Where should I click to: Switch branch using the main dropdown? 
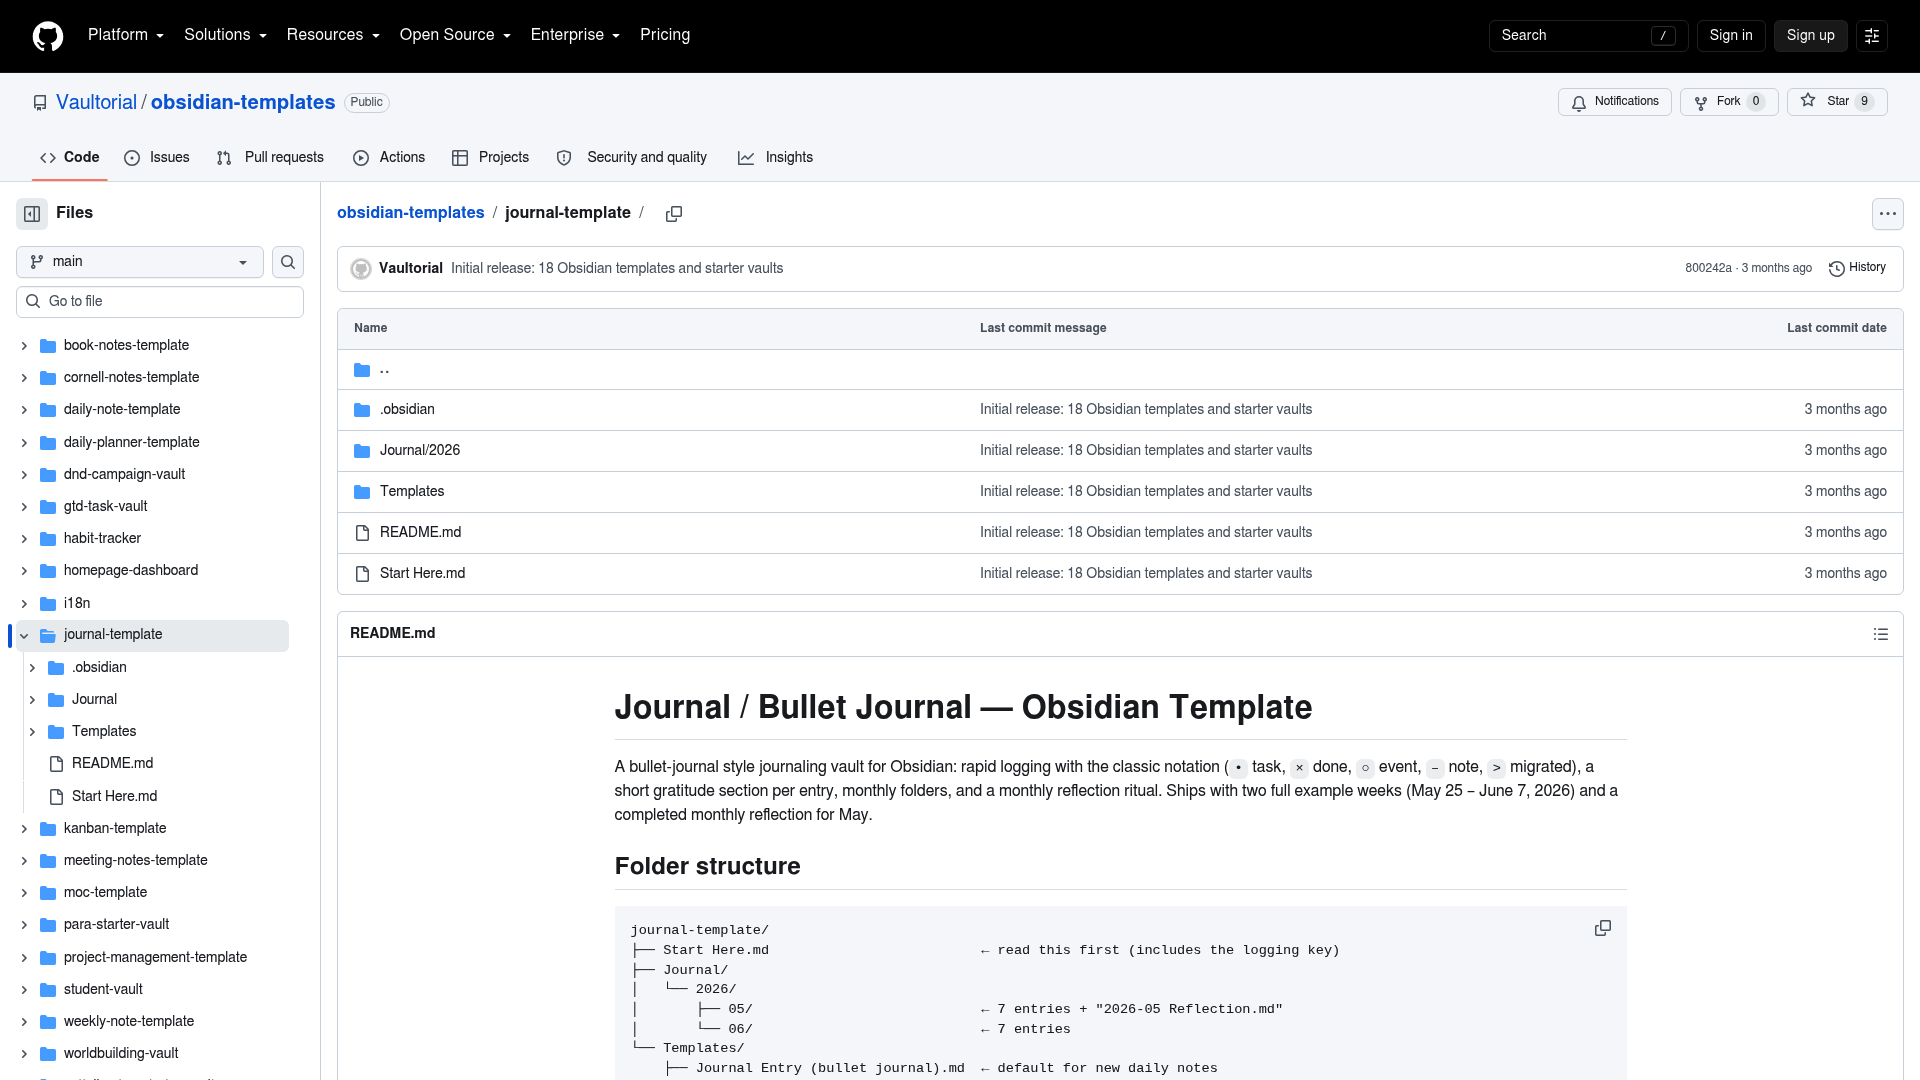(140, 262)
